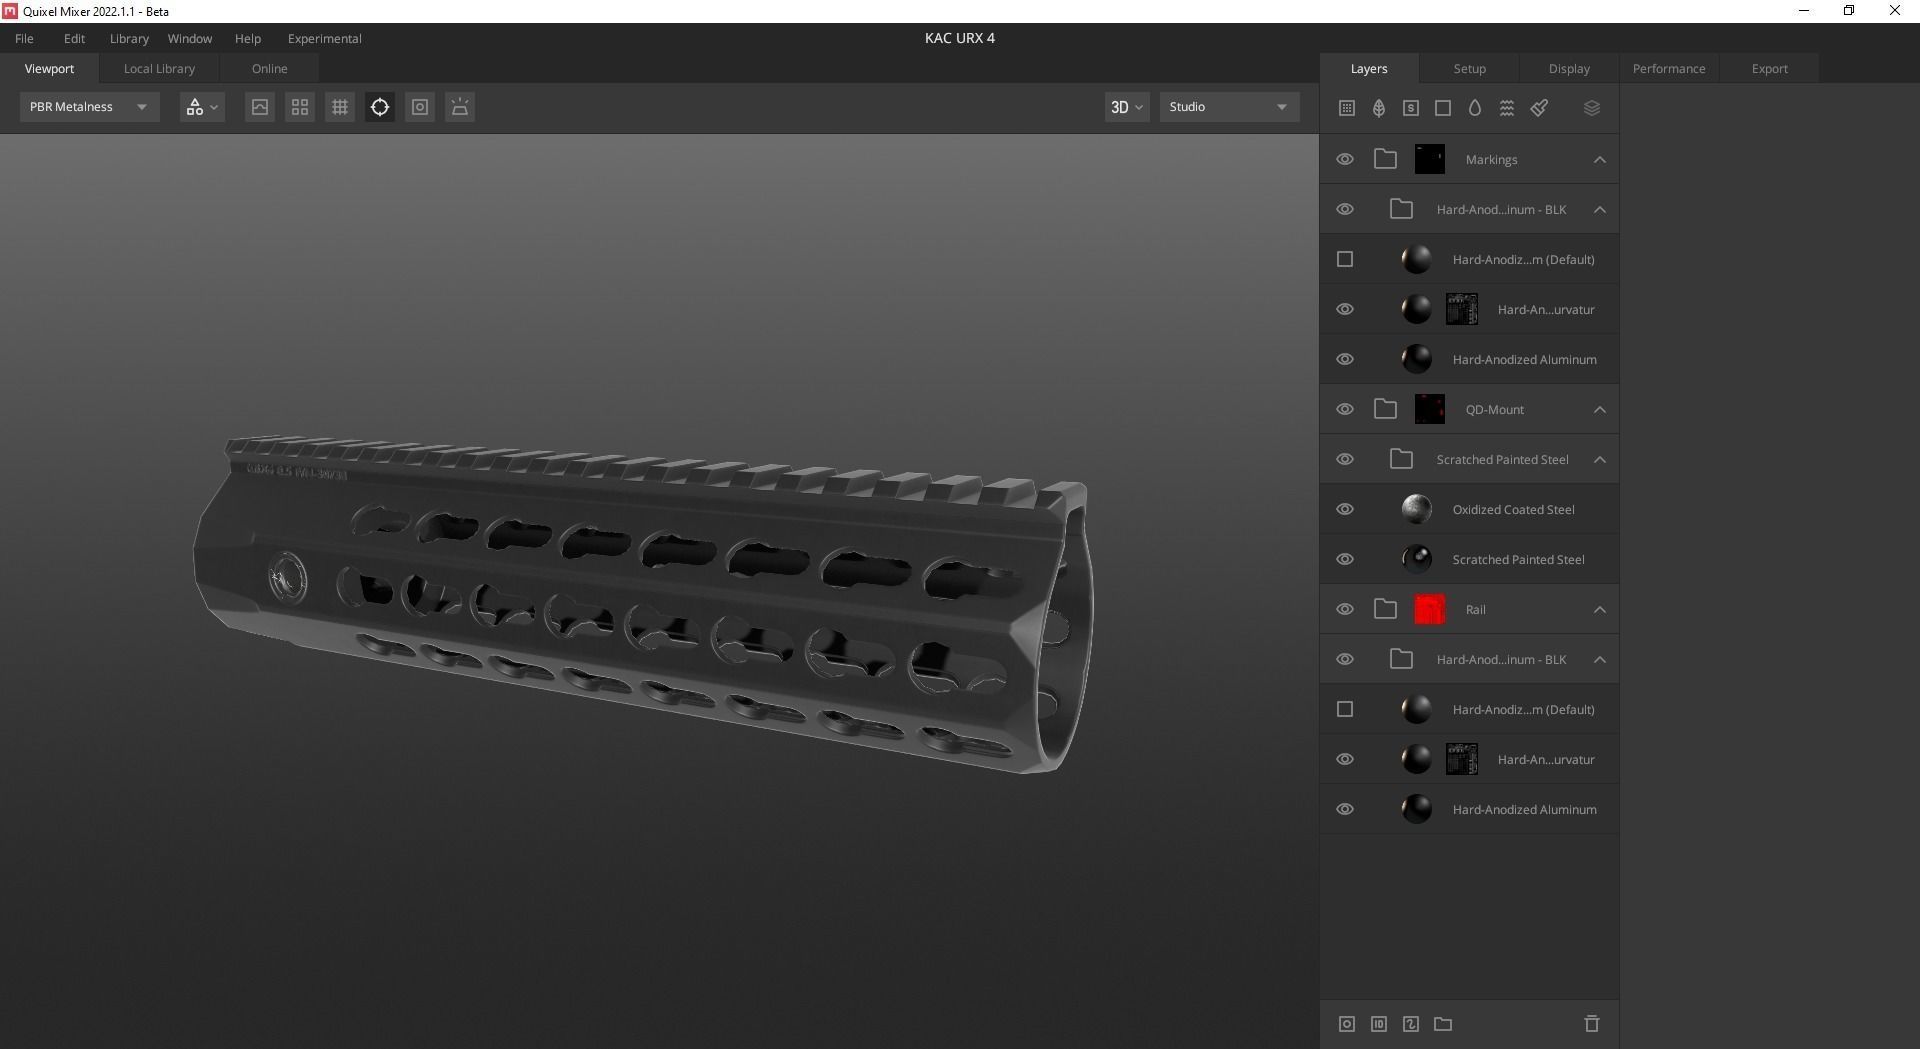Open the model type dropdown next to PBR Metalness
Viewport: 1920px width, 1049px height.
click(x=202, y=107)
